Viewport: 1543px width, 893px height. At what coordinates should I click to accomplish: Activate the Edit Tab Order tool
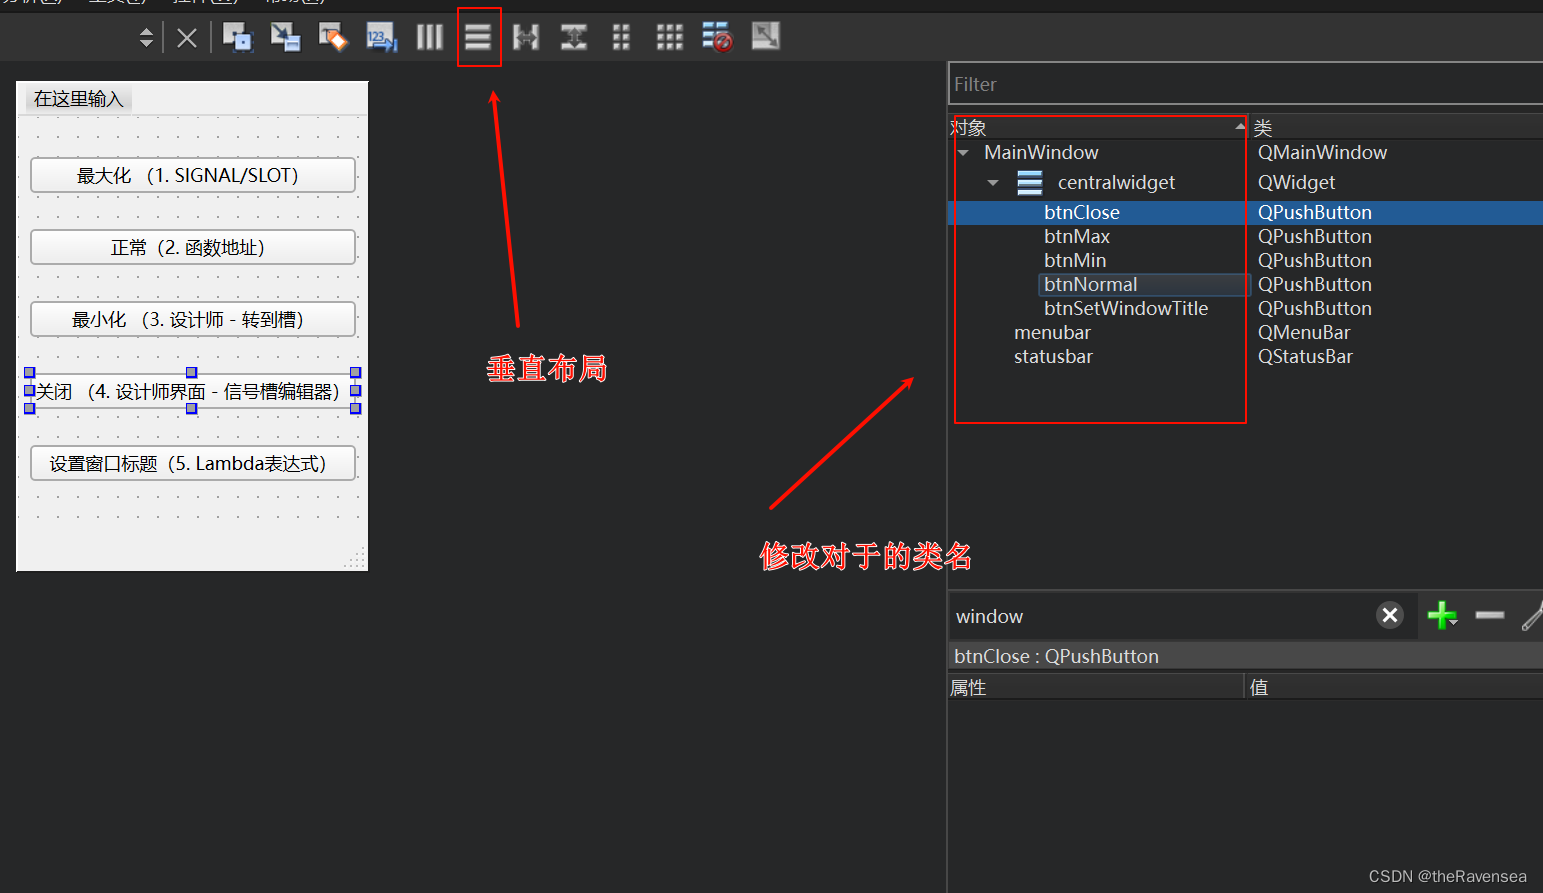tap(381, 38)
